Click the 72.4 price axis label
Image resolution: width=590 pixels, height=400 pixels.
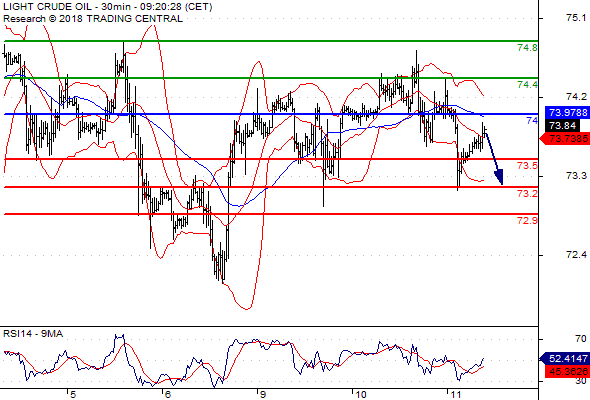576,255
